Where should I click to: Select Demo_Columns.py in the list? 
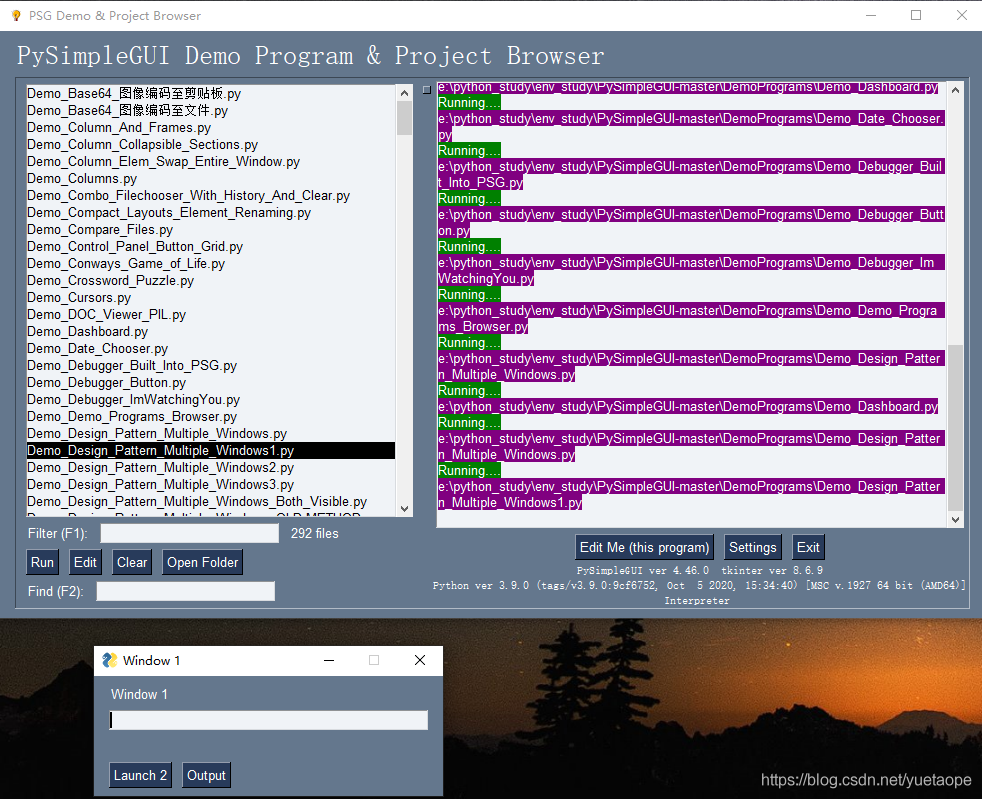[211, 178]
